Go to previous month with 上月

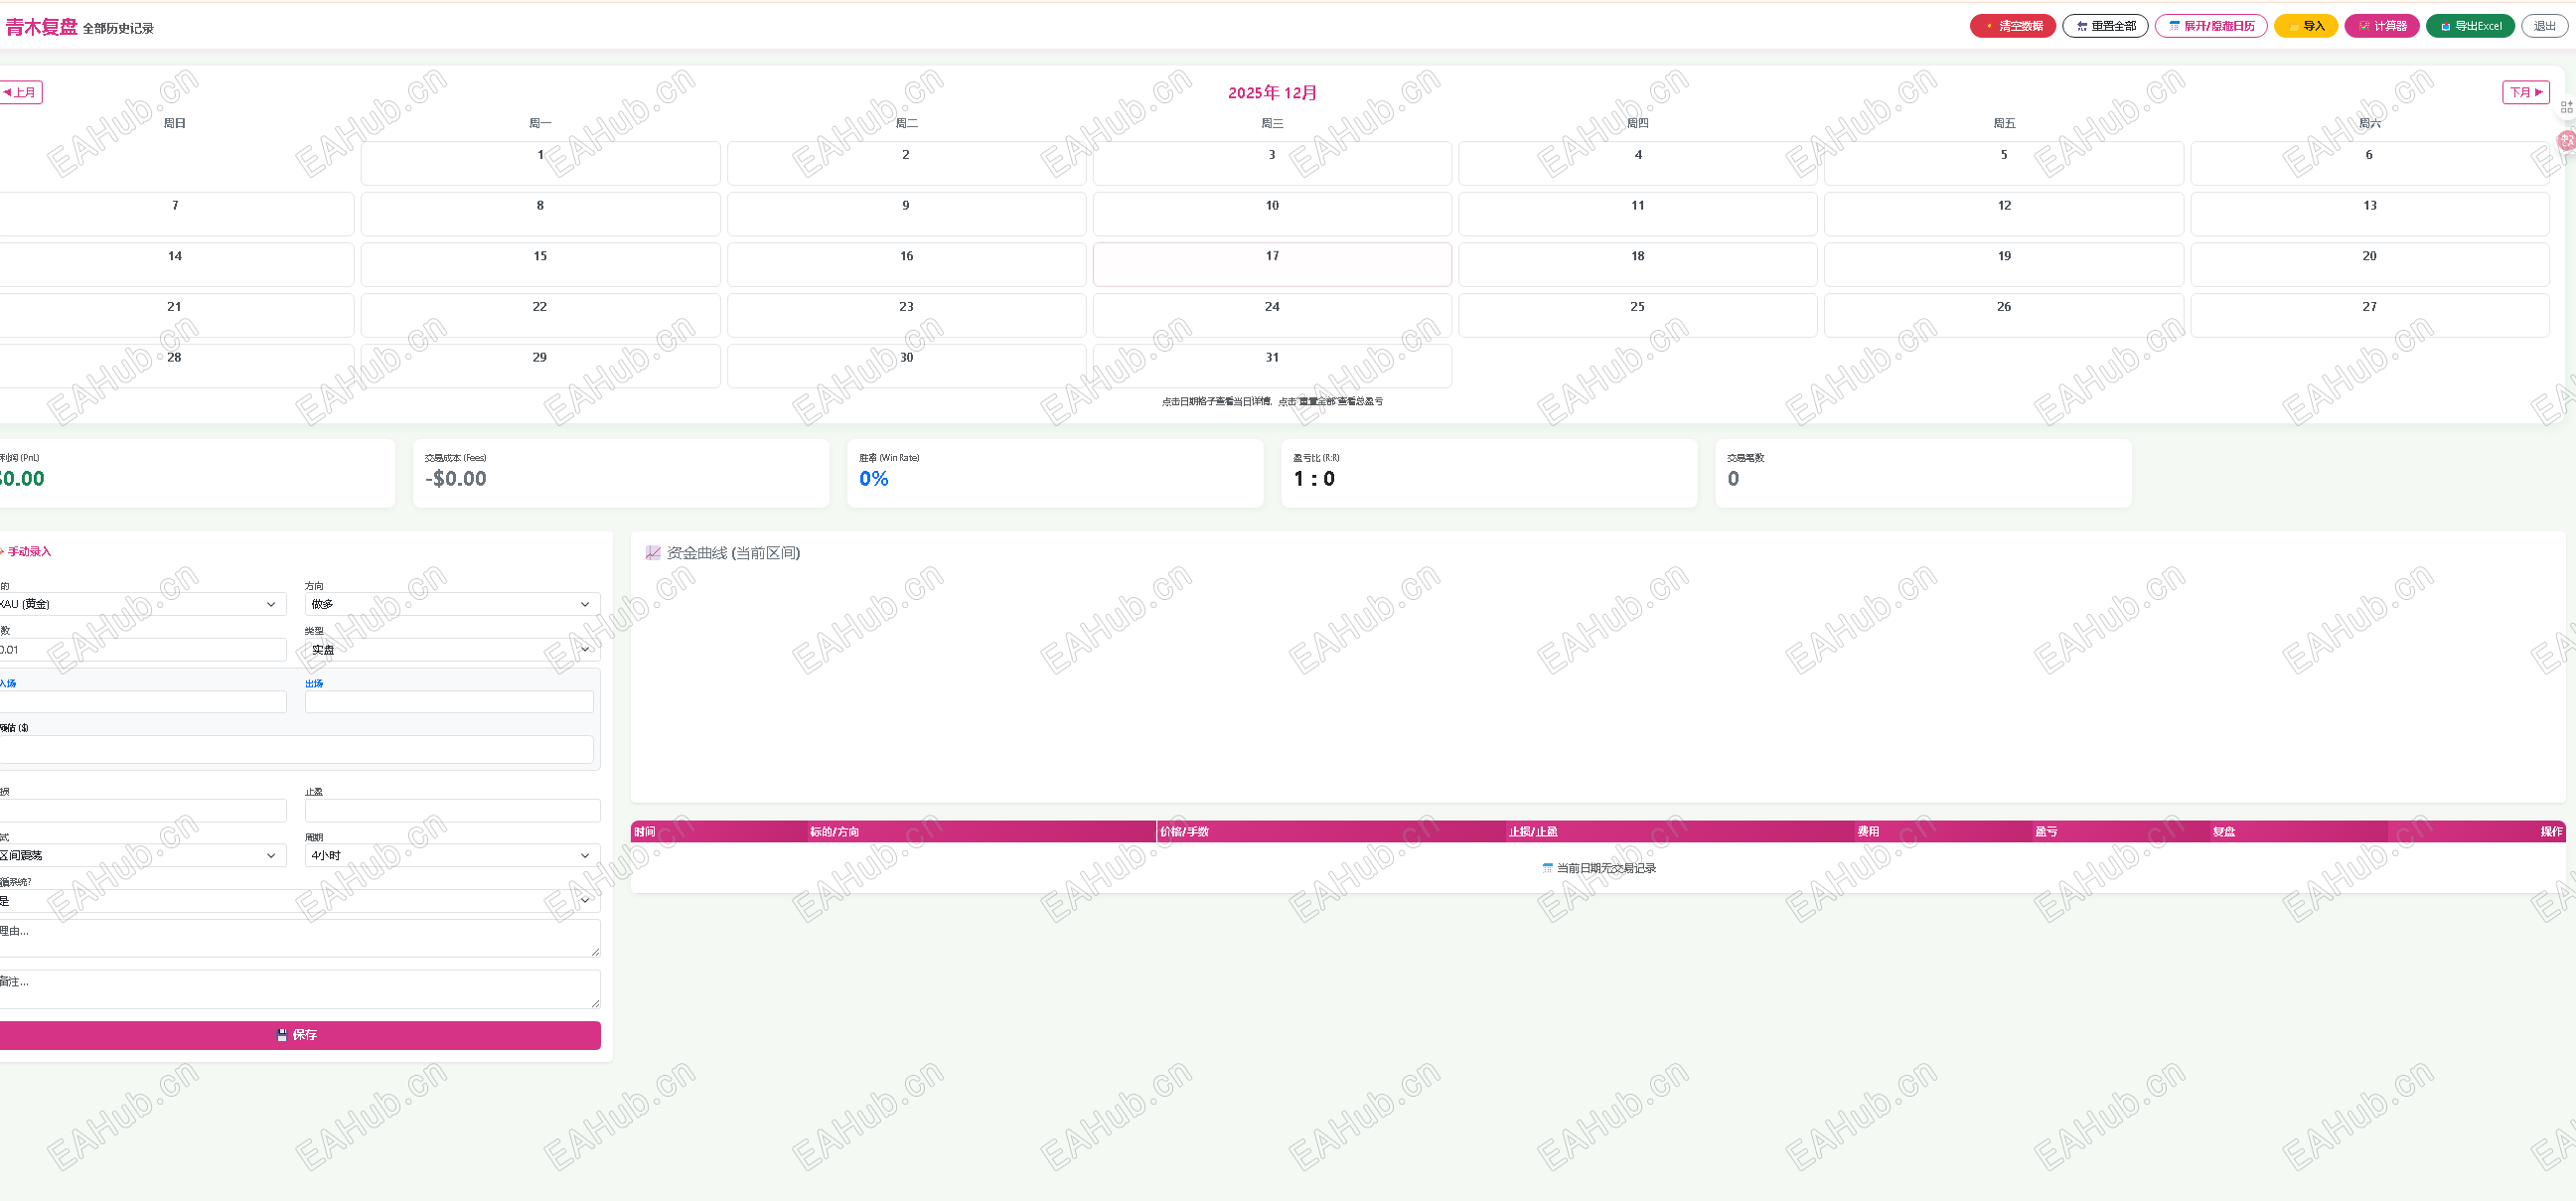(20, 92)
